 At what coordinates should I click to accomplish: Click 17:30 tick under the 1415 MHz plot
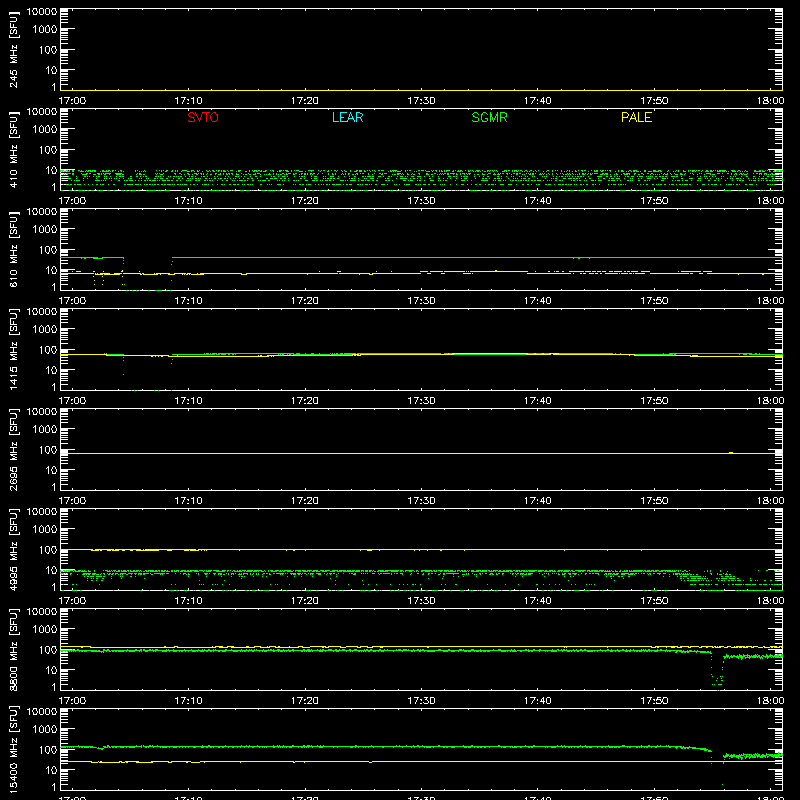pyautogui.click(x=421, y=401)
